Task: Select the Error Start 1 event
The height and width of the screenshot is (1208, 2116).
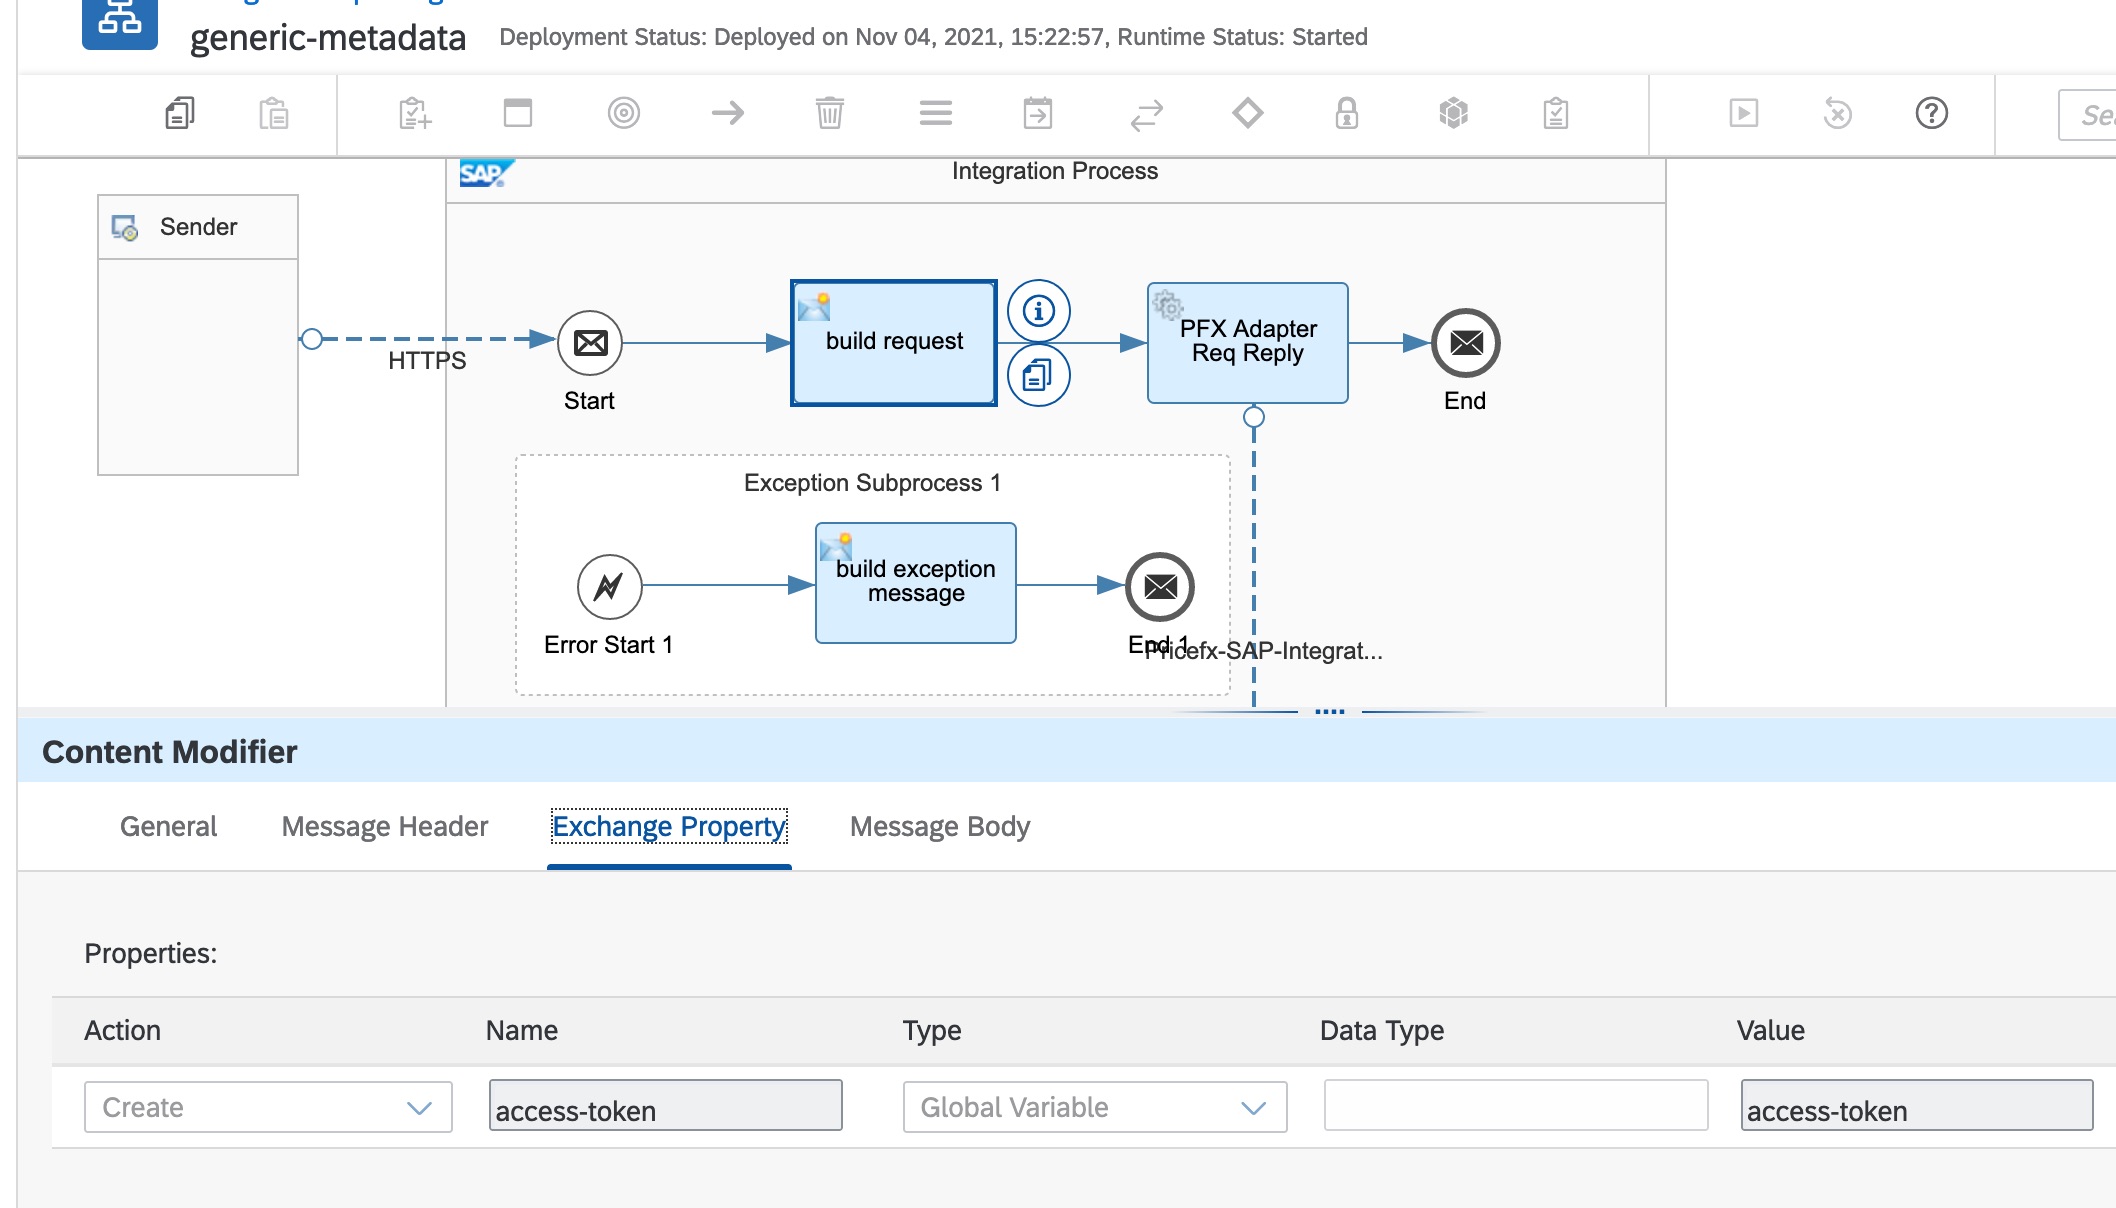Action: point(609,587)
